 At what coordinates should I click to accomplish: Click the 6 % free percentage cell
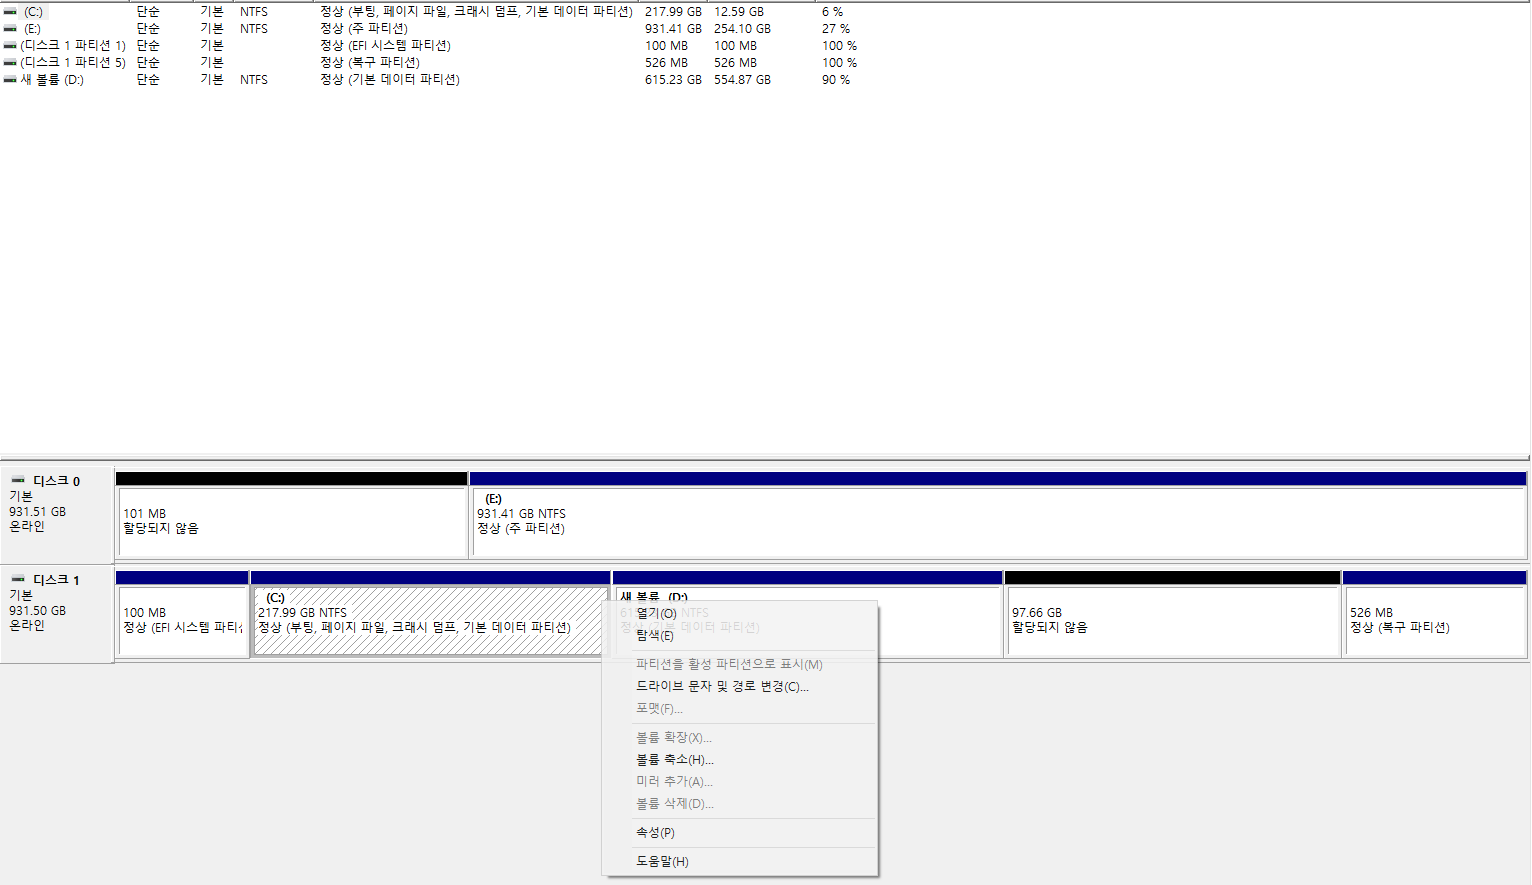(832, 12)
